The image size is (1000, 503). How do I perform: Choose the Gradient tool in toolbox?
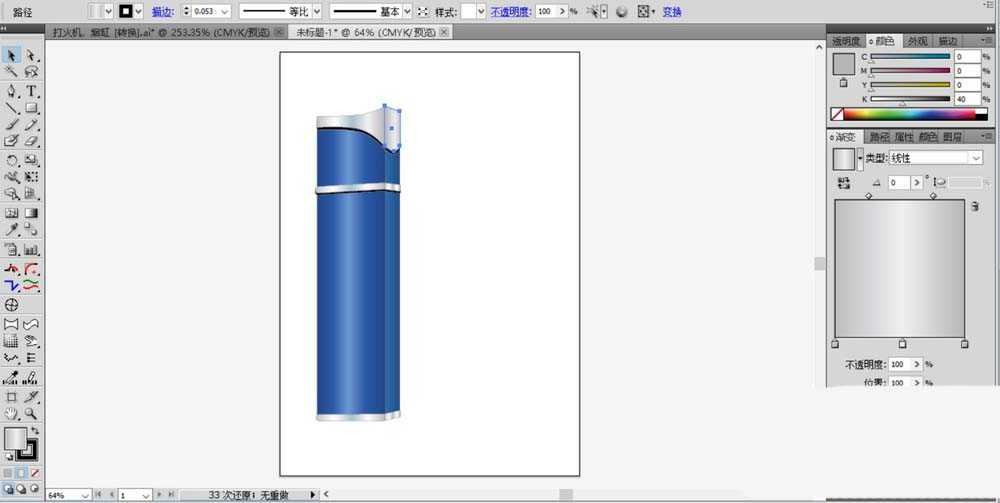31,213
